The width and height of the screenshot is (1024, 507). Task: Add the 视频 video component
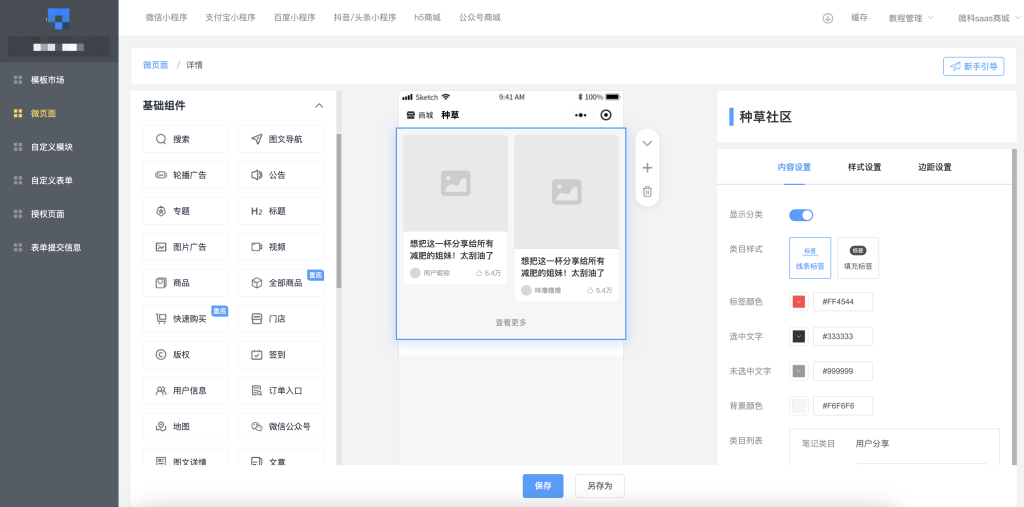281,247
